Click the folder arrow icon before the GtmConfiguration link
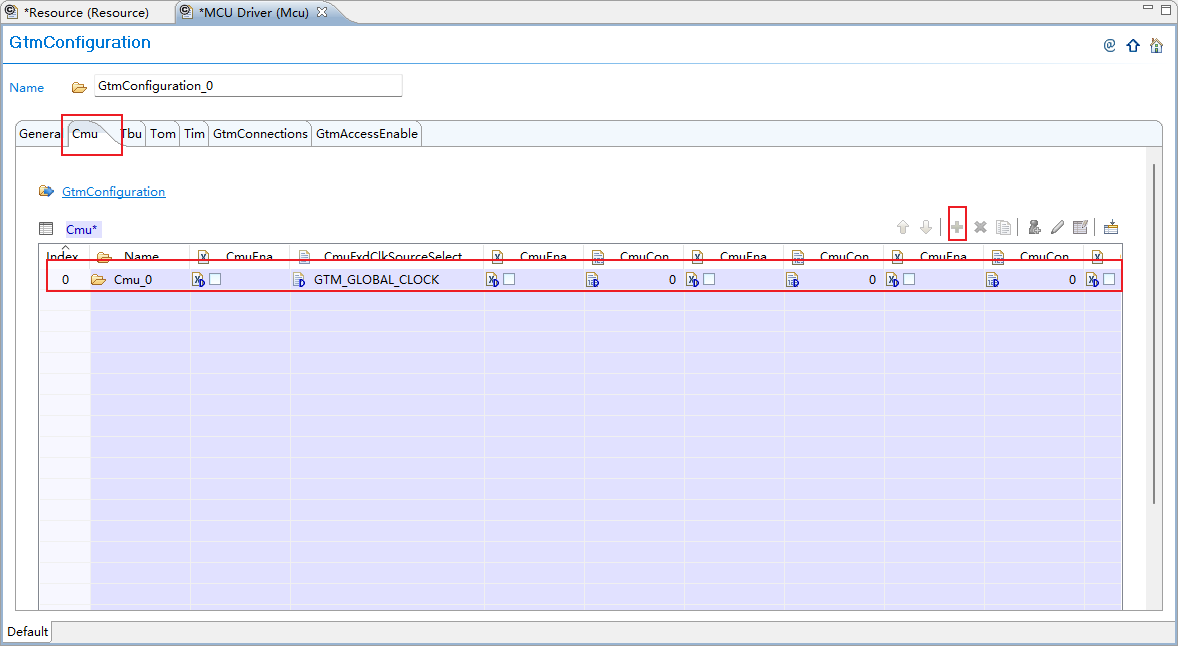The height and width of the screenshot is (646, 1178). (x=47, y=191)
